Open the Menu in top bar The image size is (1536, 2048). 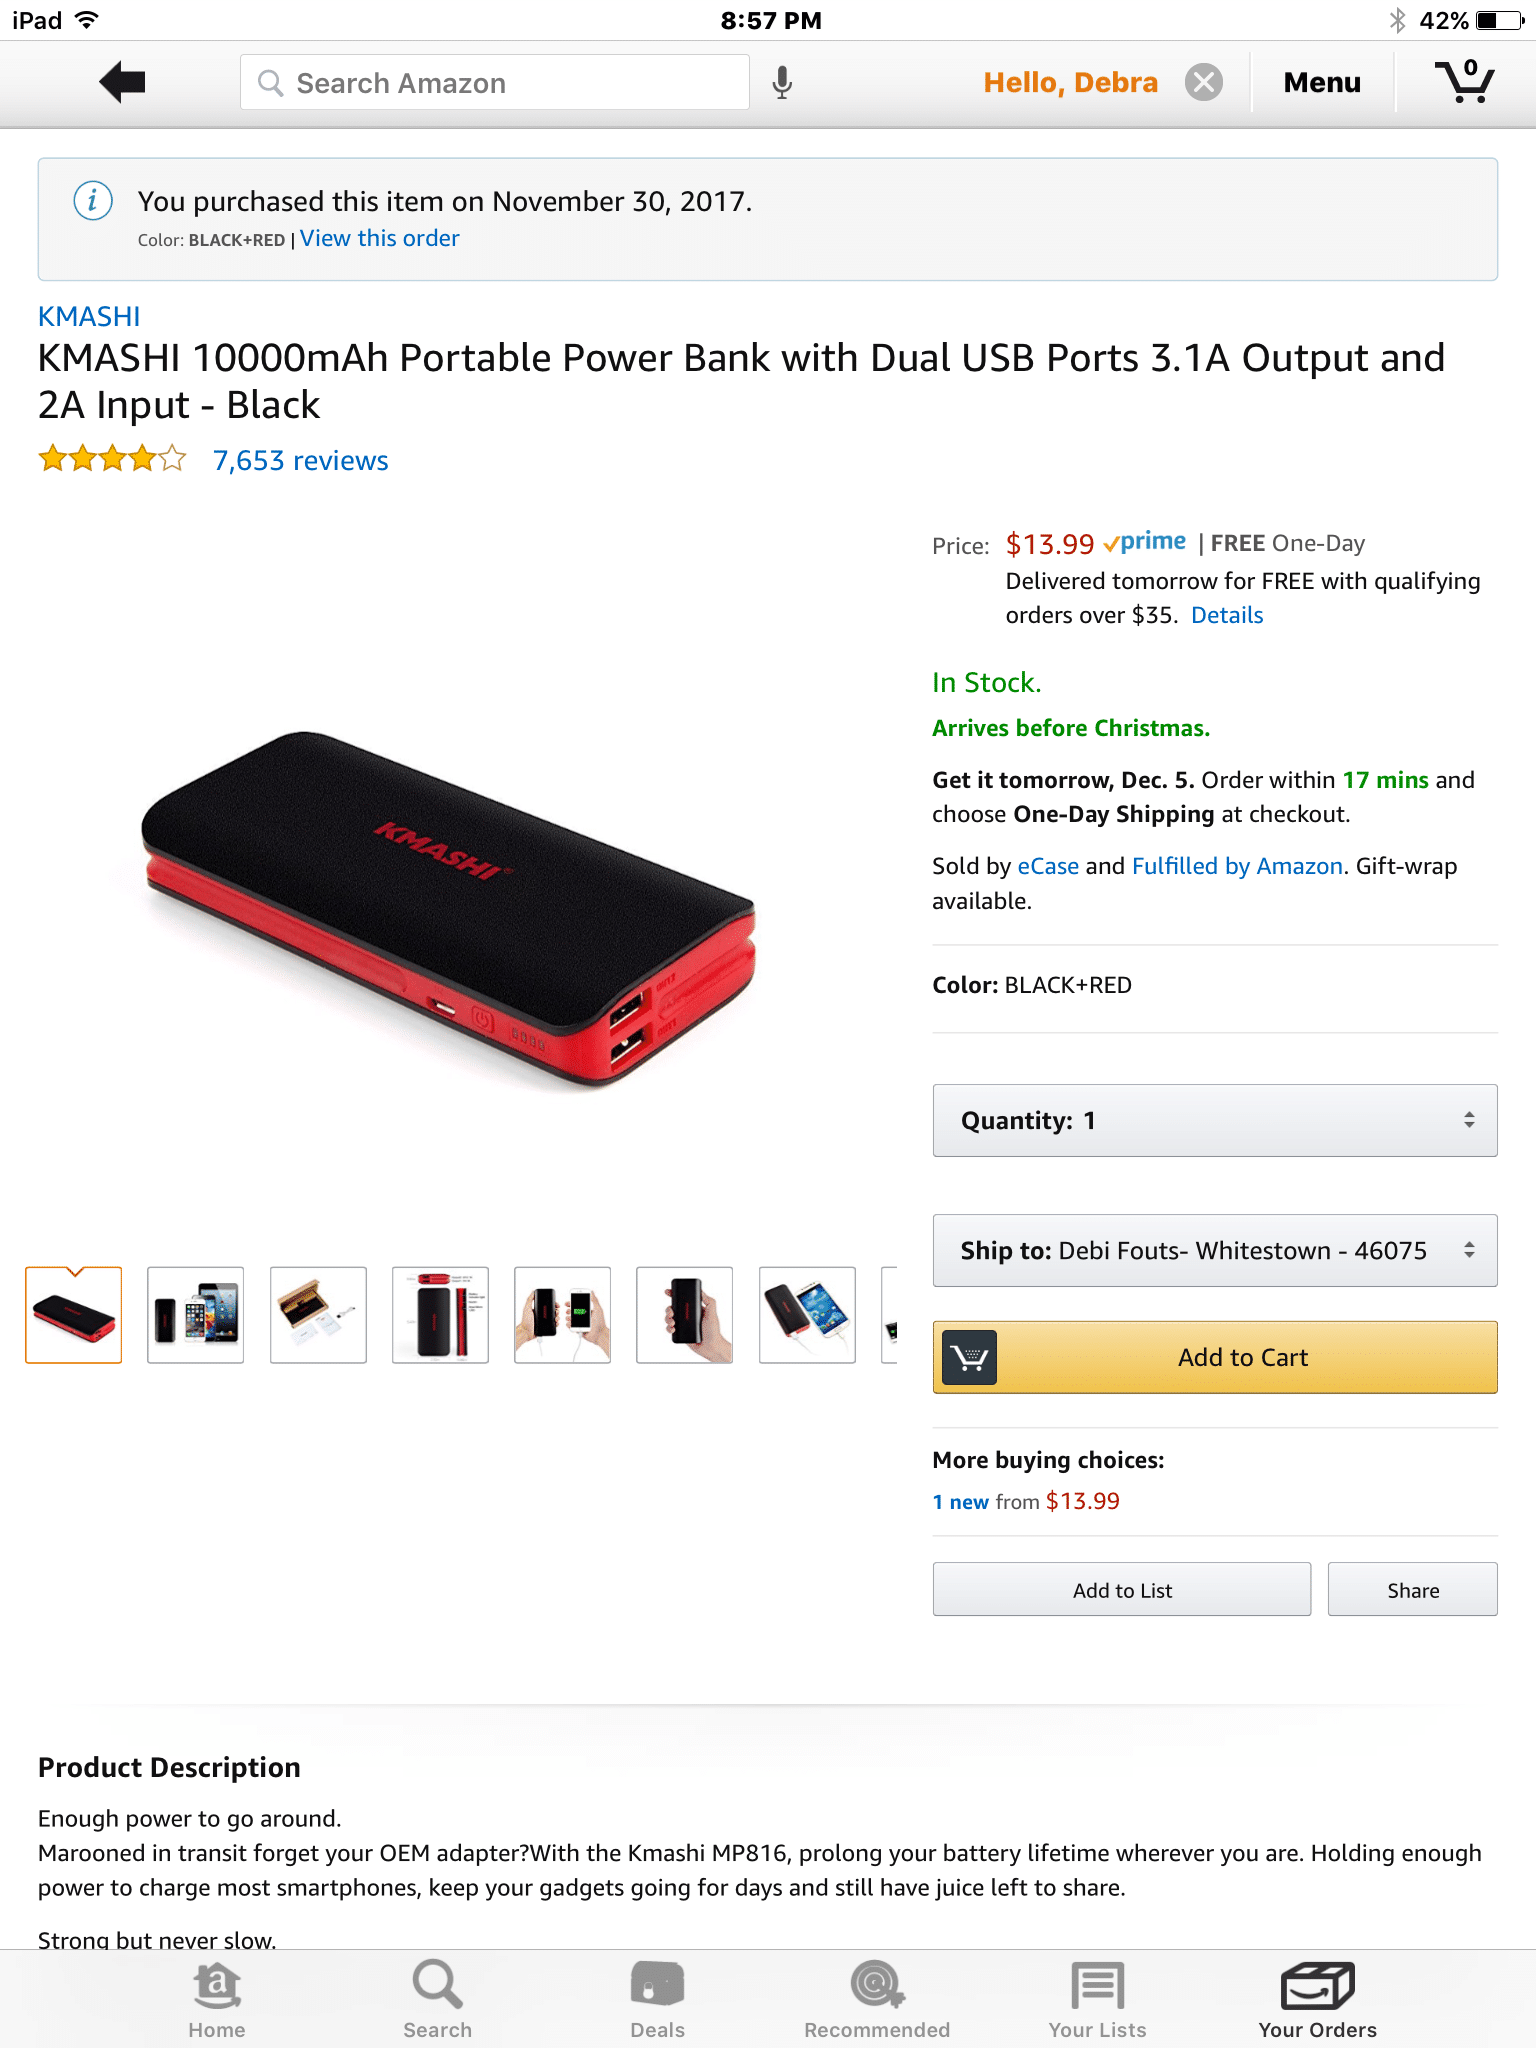pos(1322,83)
